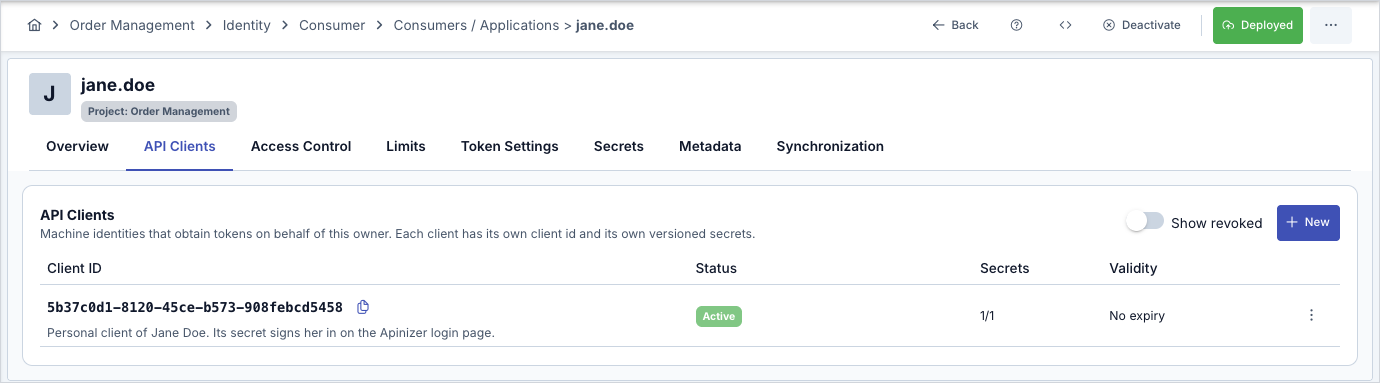Switch to the Secrets tab

click(x=619, y=146)
